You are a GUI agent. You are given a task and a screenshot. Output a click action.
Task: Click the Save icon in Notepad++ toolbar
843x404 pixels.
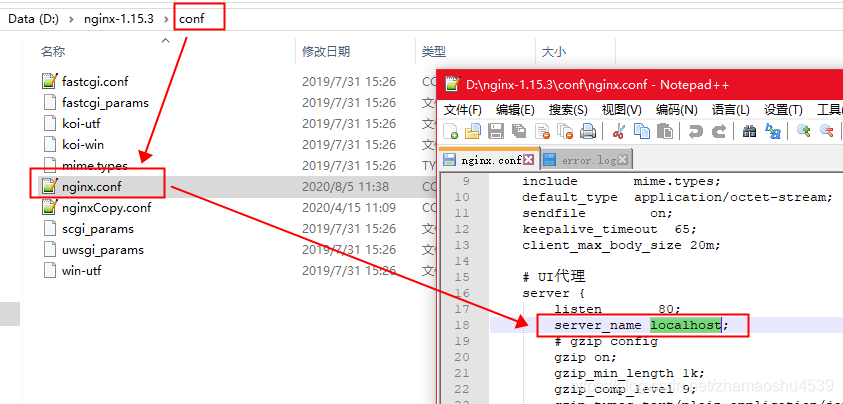point(495,131)
